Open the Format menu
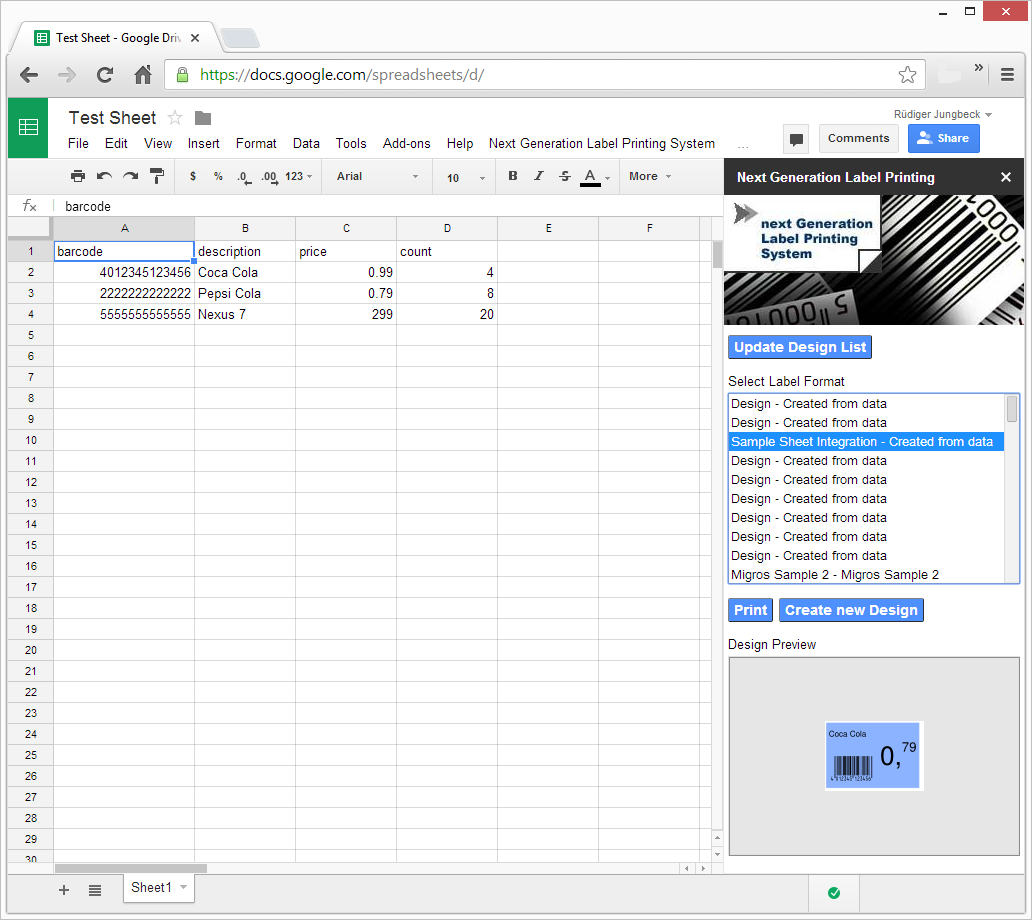 [256, 143]
